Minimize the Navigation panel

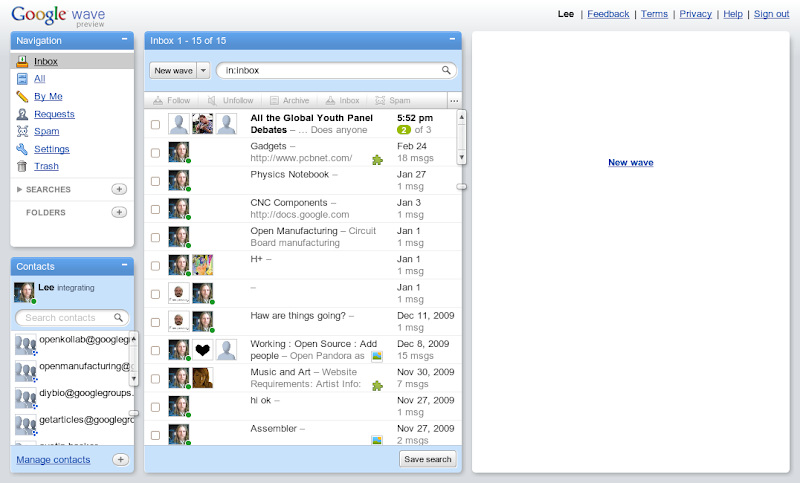pyautogui.click(x=124, y=39)
